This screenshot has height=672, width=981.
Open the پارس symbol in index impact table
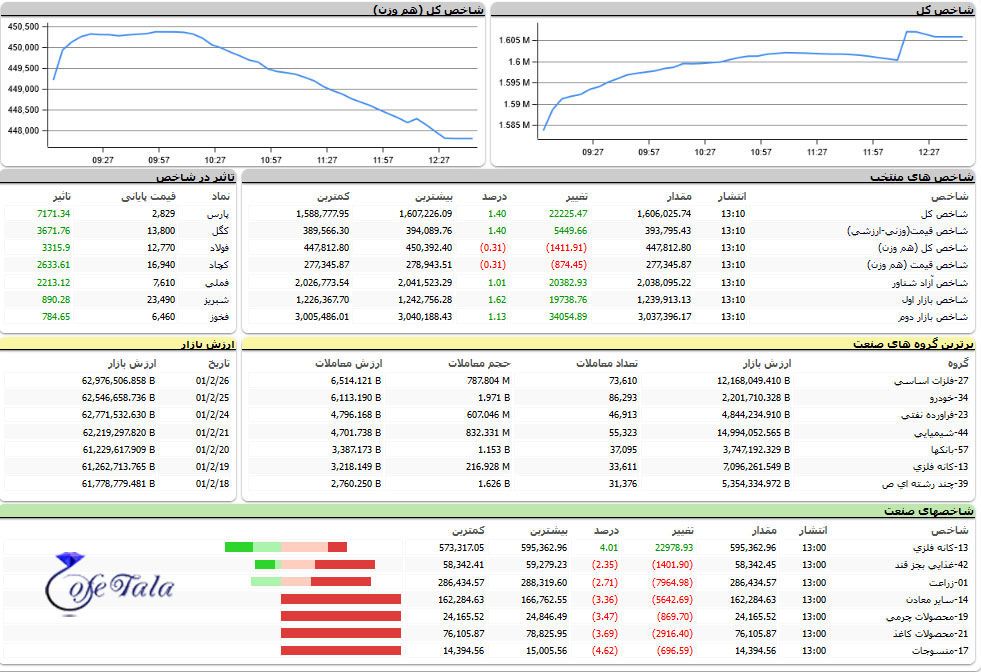click(x=219, y=213)
